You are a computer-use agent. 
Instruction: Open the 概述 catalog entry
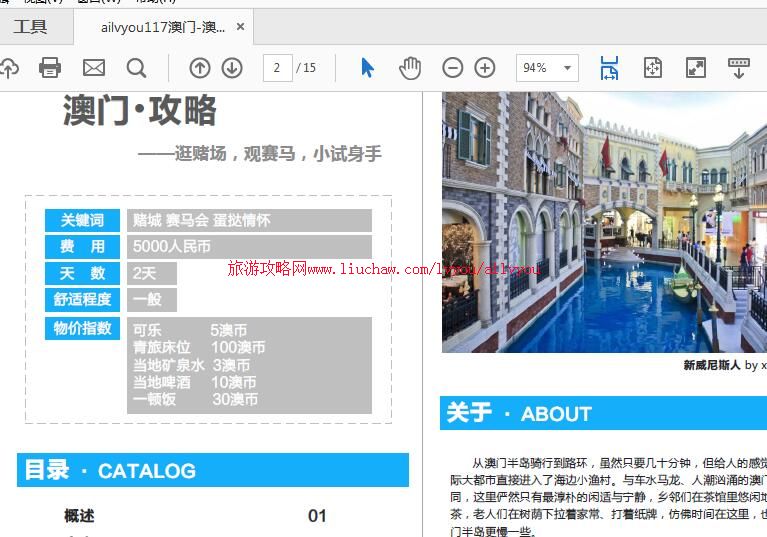point(80,516)
